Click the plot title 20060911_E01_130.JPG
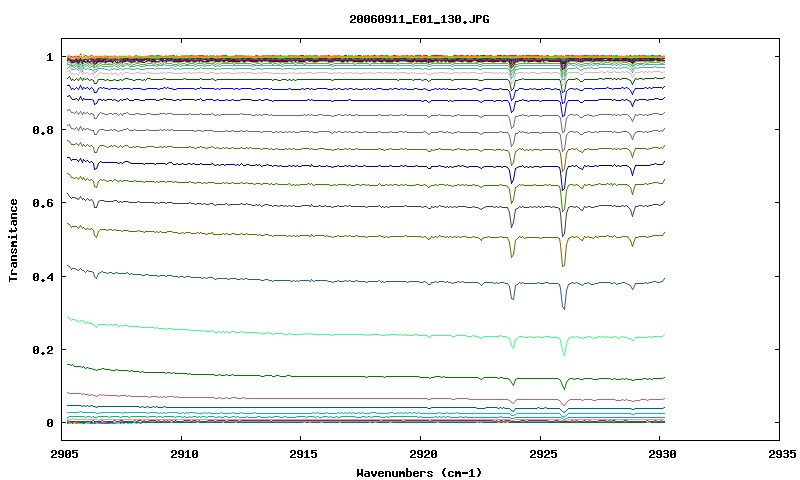The width and height of the screenshot is (800, 480). [x=419, y=19]
